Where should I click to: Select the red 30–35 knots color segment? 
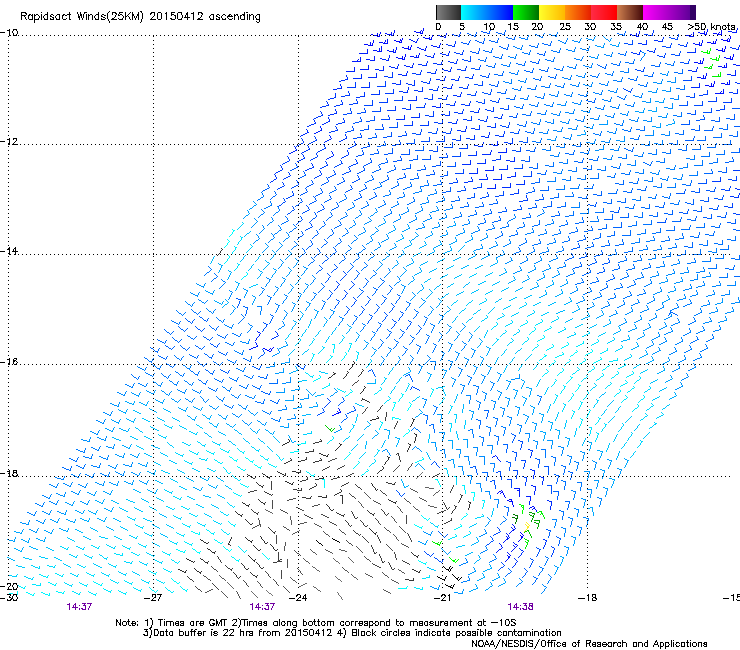pyautogui.click(x=604, y=12)
